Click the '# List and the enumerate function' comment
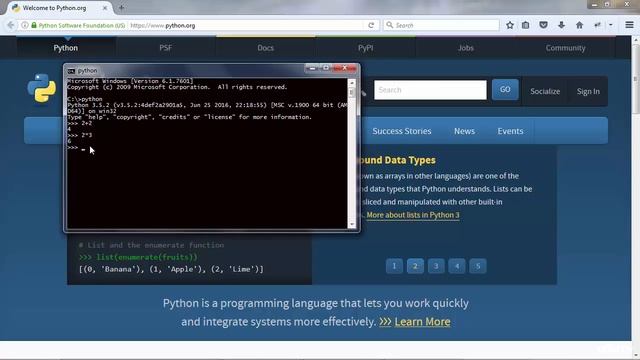Image resolution: width=640 pixels, height=360 pixels. tap(151, 245)
